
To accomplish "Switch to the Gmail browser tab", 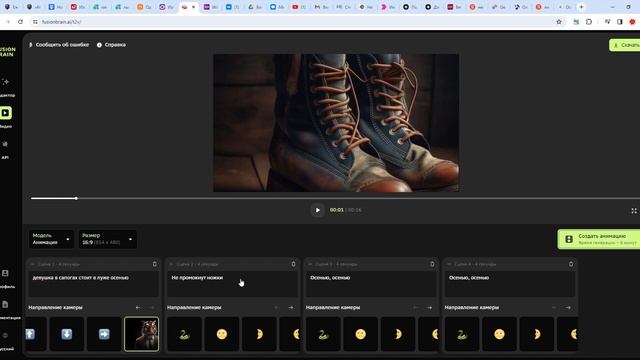I will point(321,7).
